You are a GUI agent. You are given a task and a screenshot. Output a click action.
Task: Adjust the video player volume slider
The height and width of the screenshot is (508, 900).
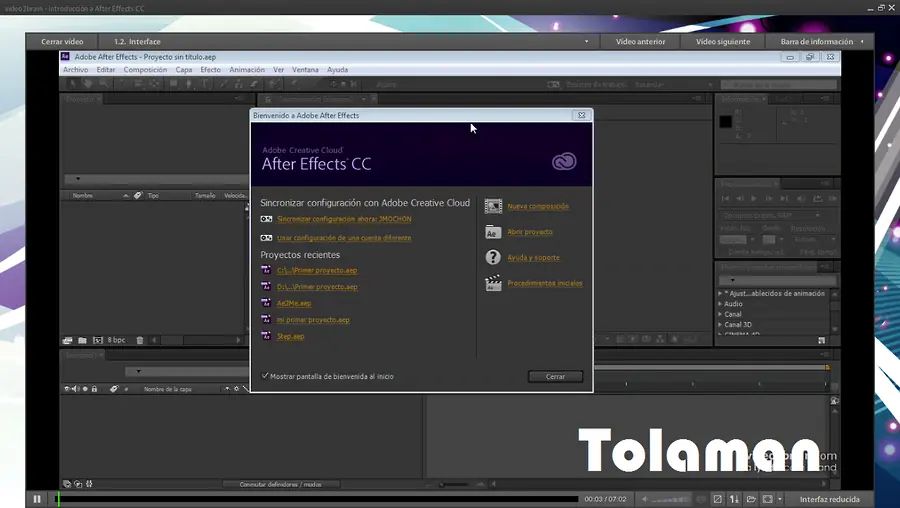tap(670, 499)
